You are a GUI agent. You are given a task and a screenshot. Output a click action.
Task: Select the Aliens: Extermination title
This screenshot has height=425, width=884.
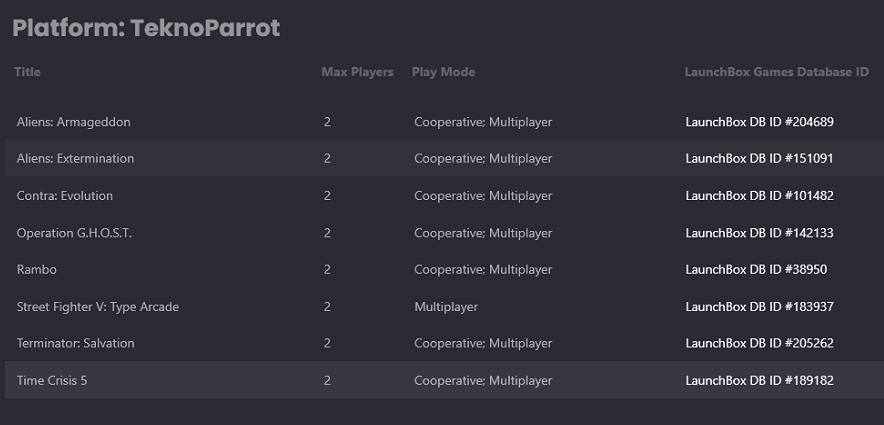(75, 159)
